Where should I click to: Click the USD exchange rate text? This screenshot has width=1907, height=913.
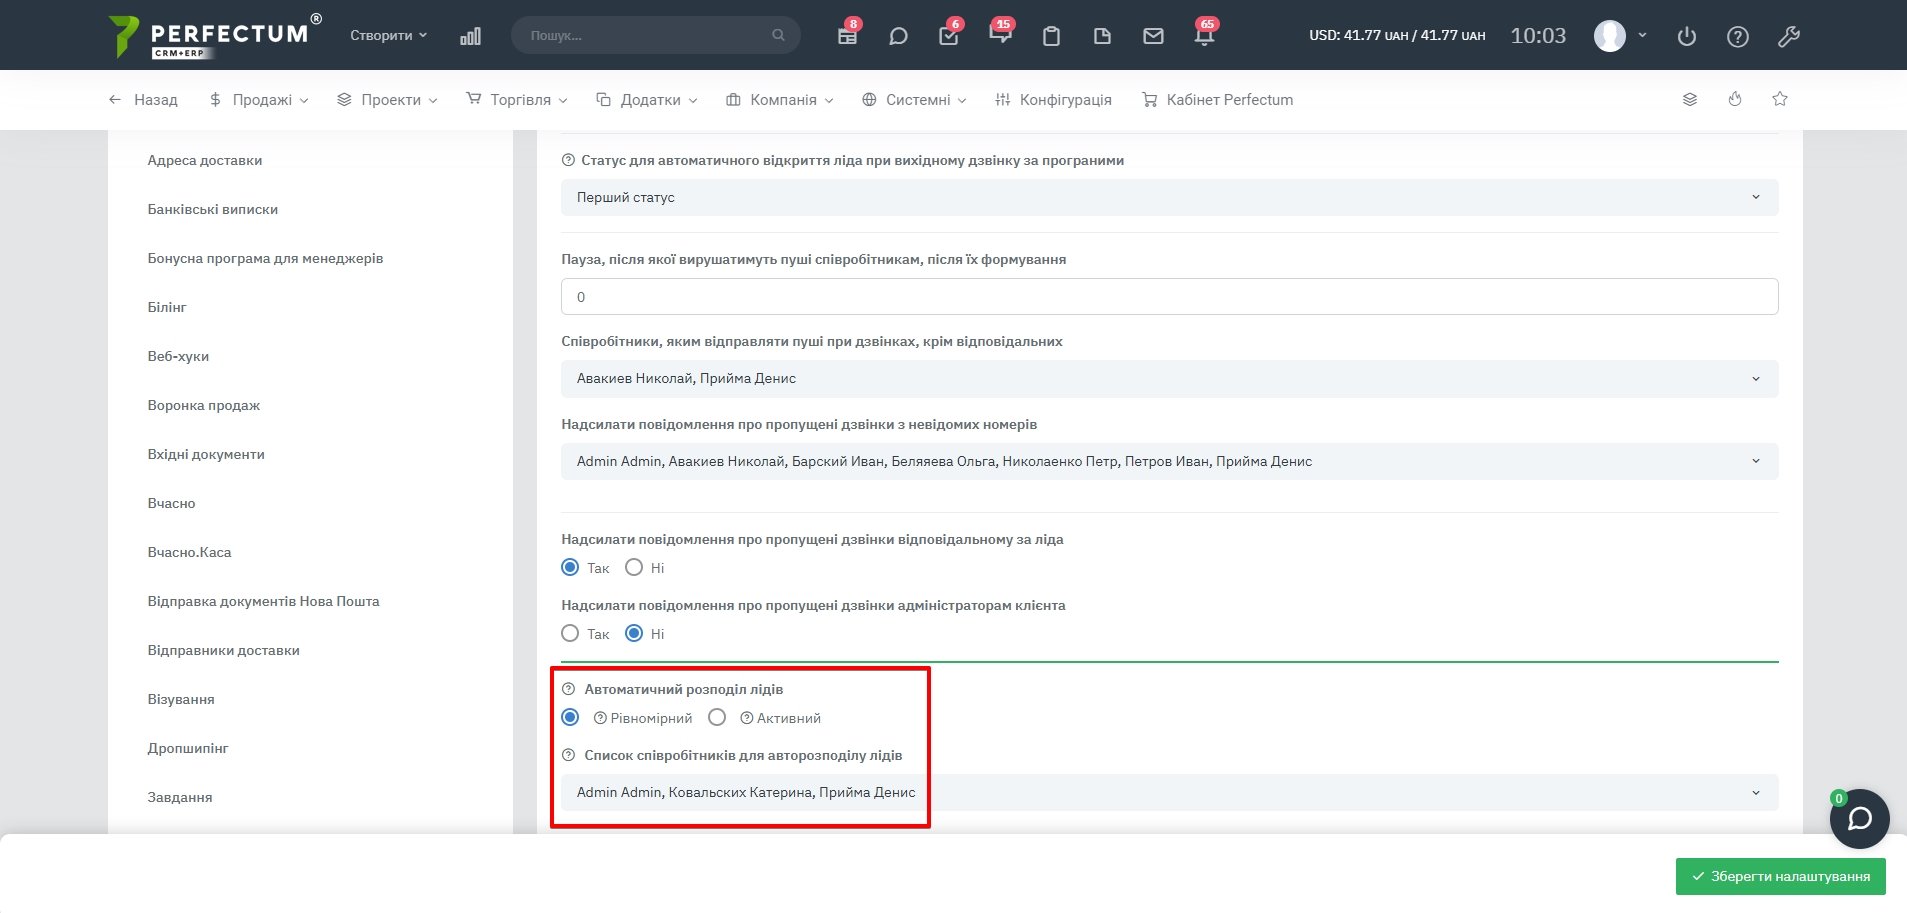pyautogui.click(x=1397, y=36)
